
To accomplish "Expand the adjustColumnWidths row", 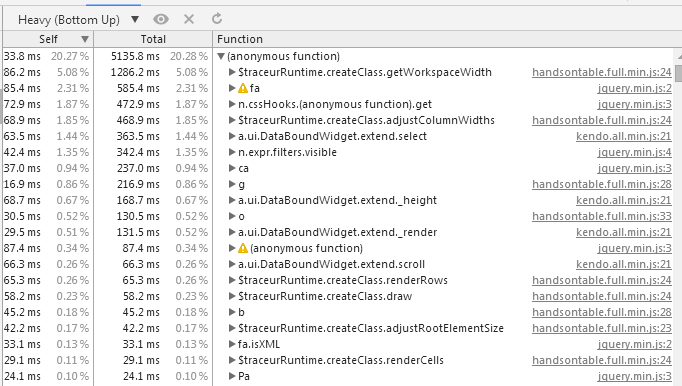I will tap(232, 120).
